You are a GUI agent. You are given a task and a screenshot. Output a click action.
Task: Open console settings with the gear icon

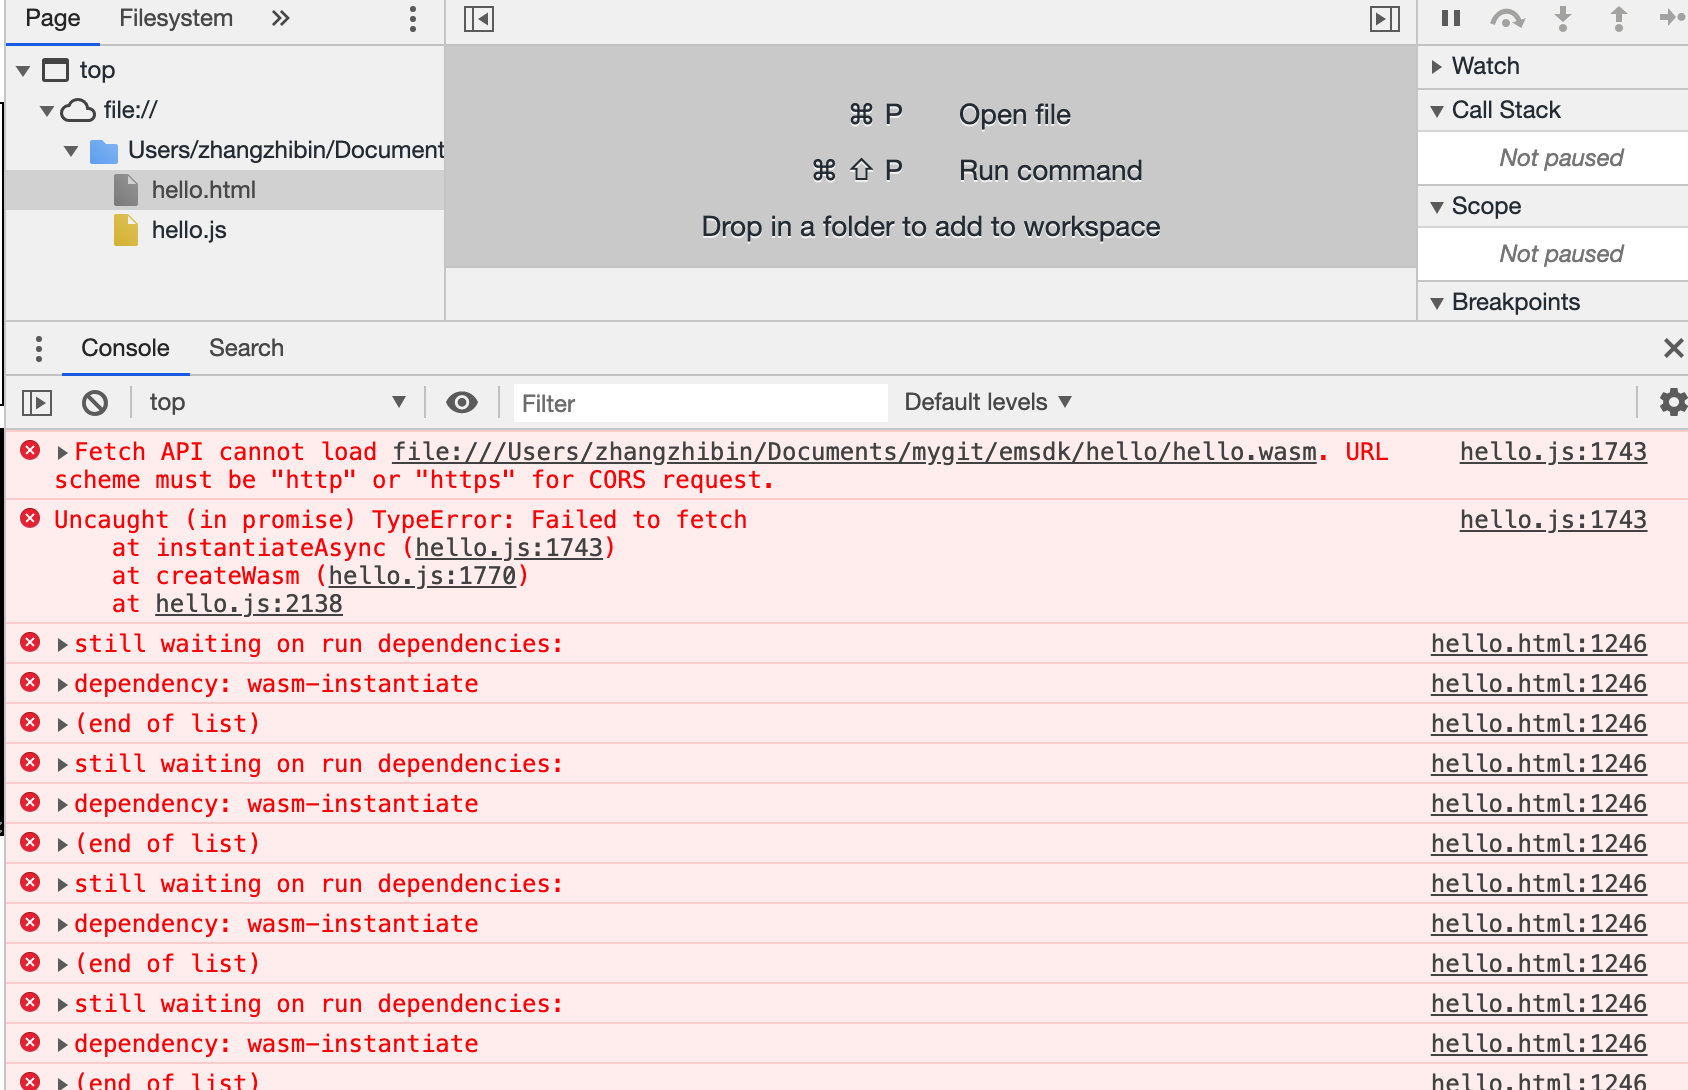(1671, 402)
